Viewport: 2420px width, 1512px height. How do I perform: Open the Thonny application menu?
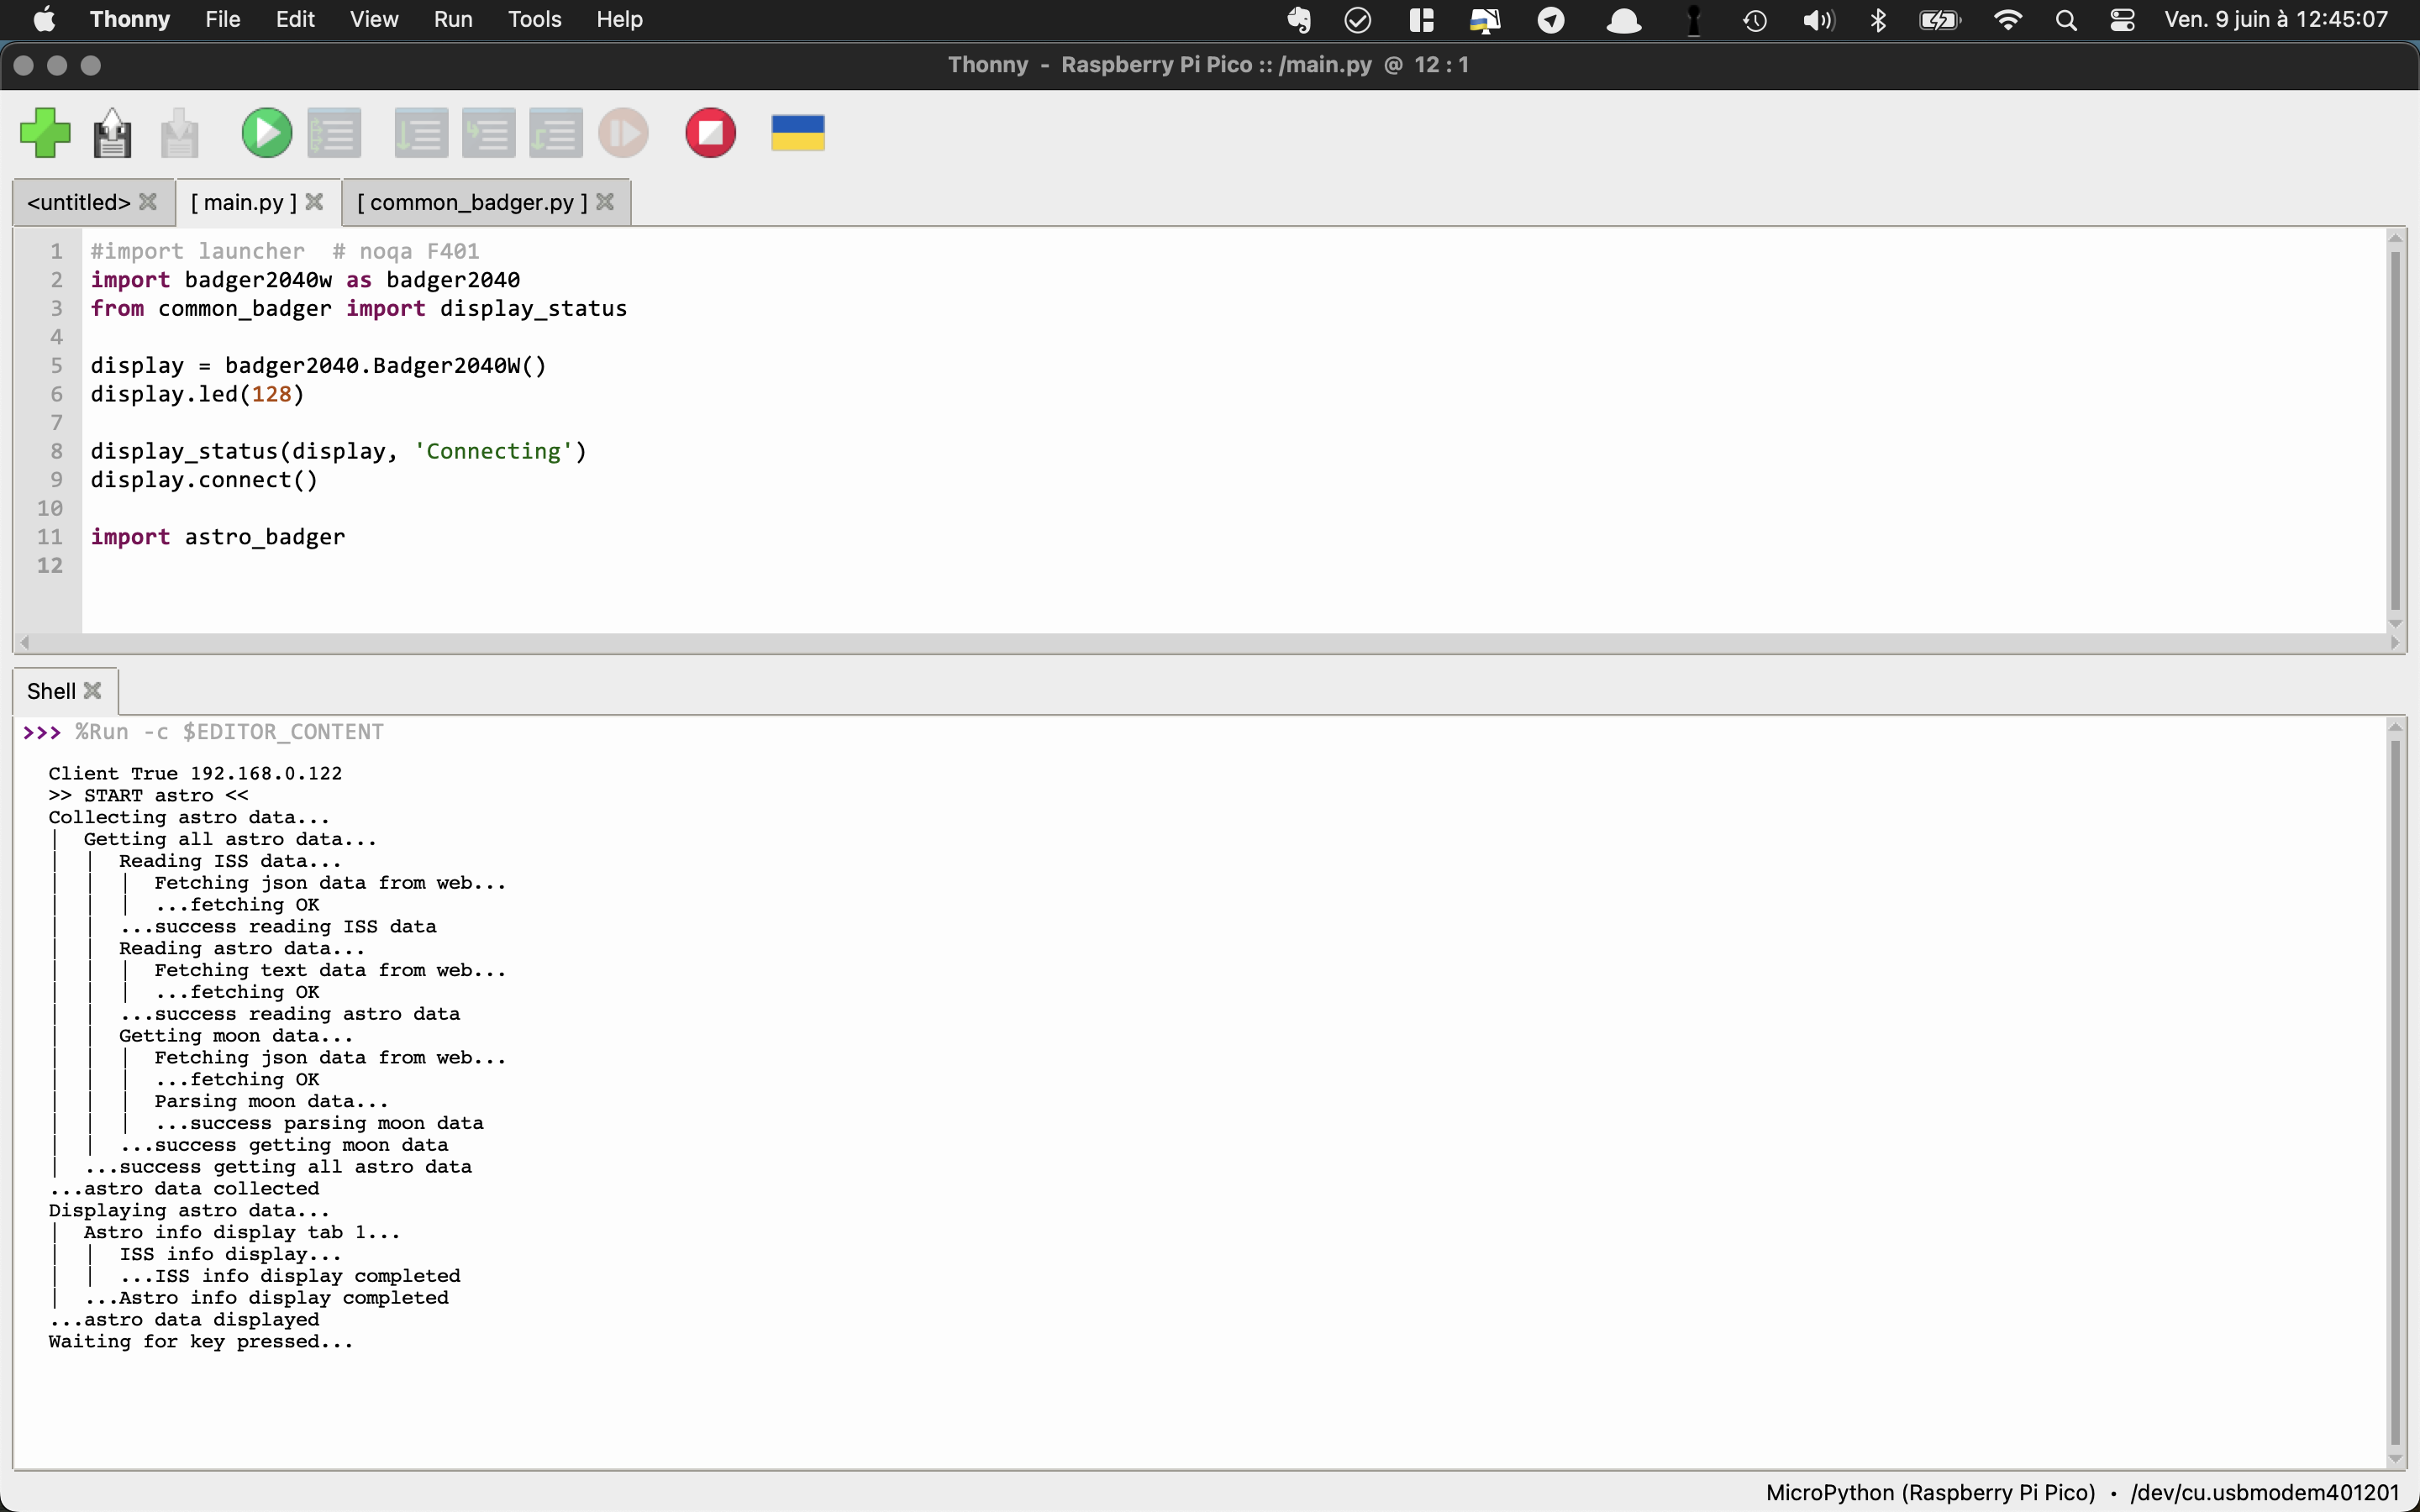pos(130,19)
